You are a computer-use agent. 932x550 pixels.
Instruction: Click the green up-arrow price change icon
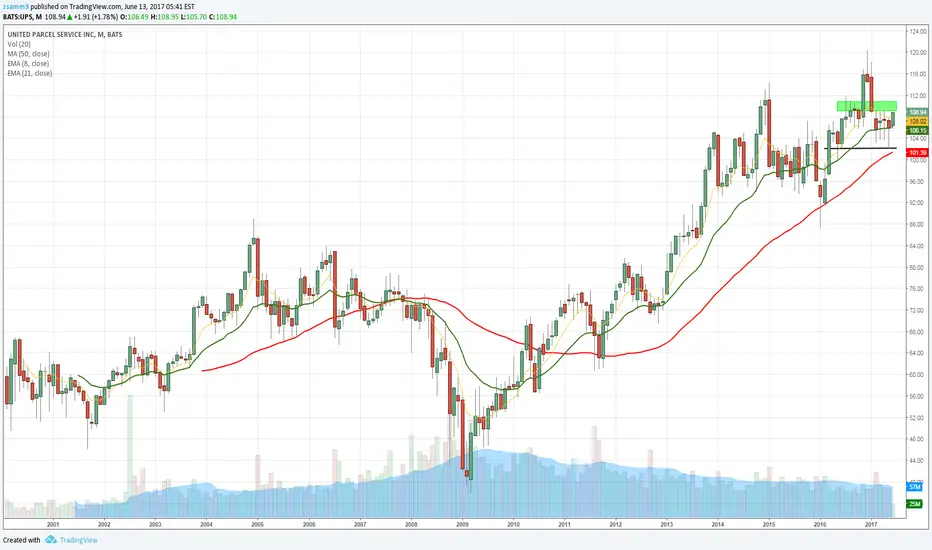tap(70, 17)
